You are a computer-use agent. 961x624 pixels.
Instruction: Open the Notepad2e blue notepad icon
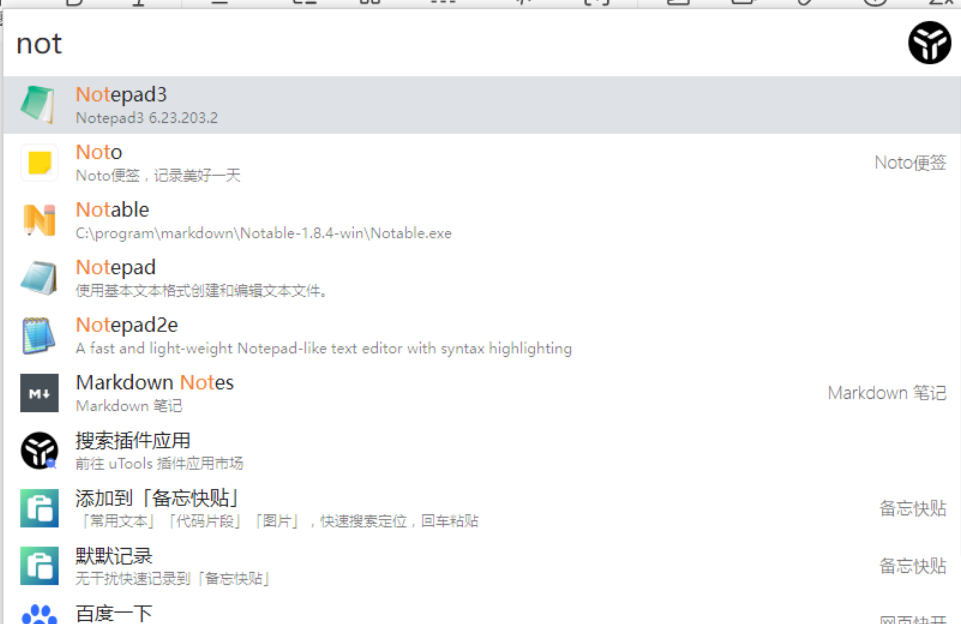click(39, 335)
